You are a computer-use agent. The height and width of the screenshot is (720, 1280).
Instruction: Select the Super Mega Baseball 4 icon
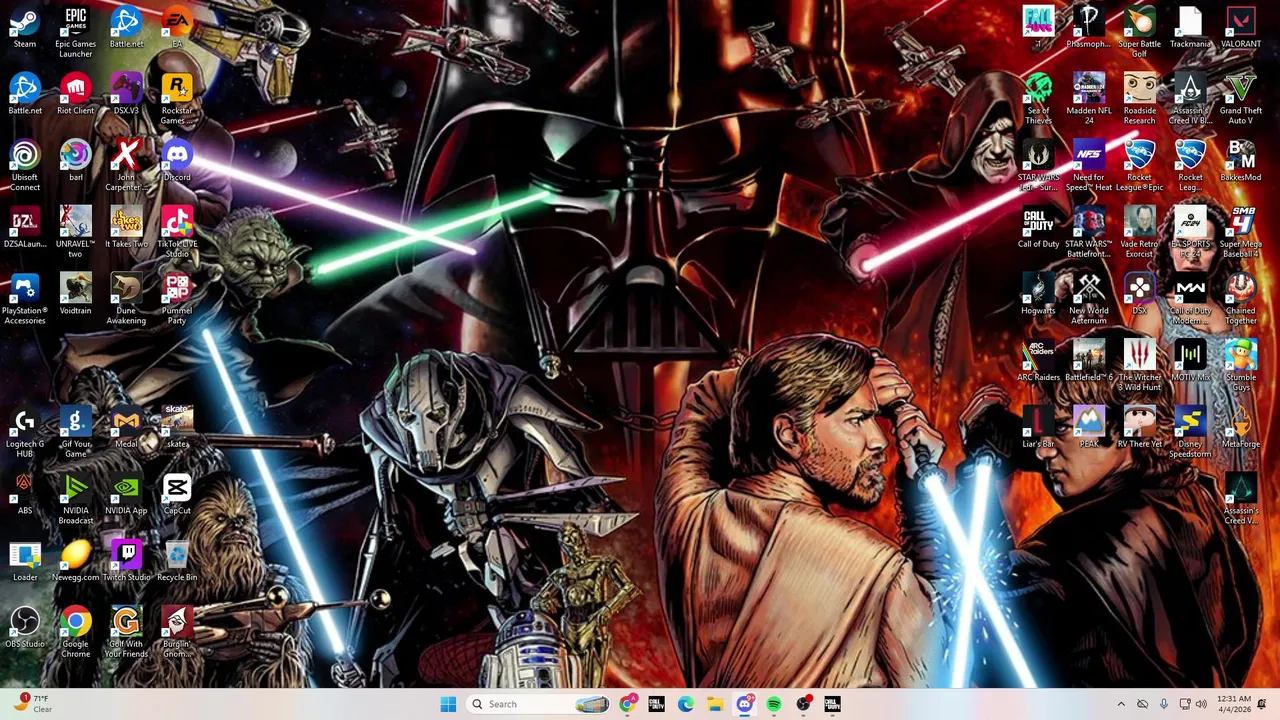1241,232
